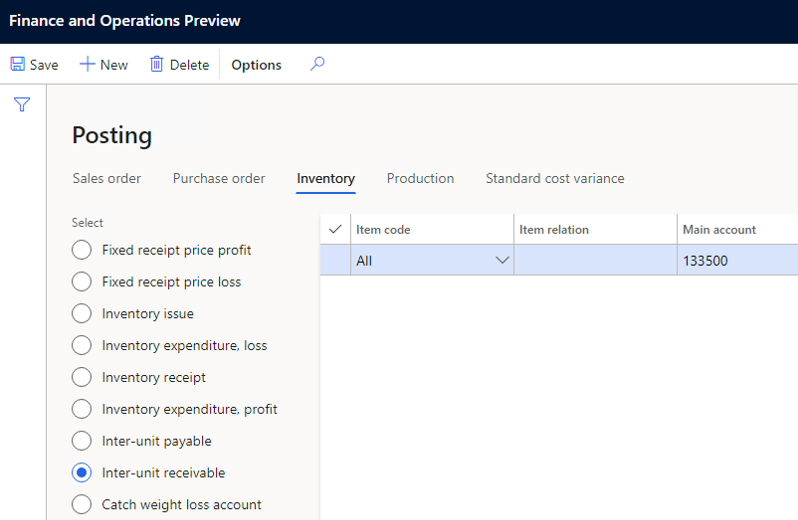Pick Catch weight loss account option
The height and width of the screenshot is (520, 798).
pos(82,505)
